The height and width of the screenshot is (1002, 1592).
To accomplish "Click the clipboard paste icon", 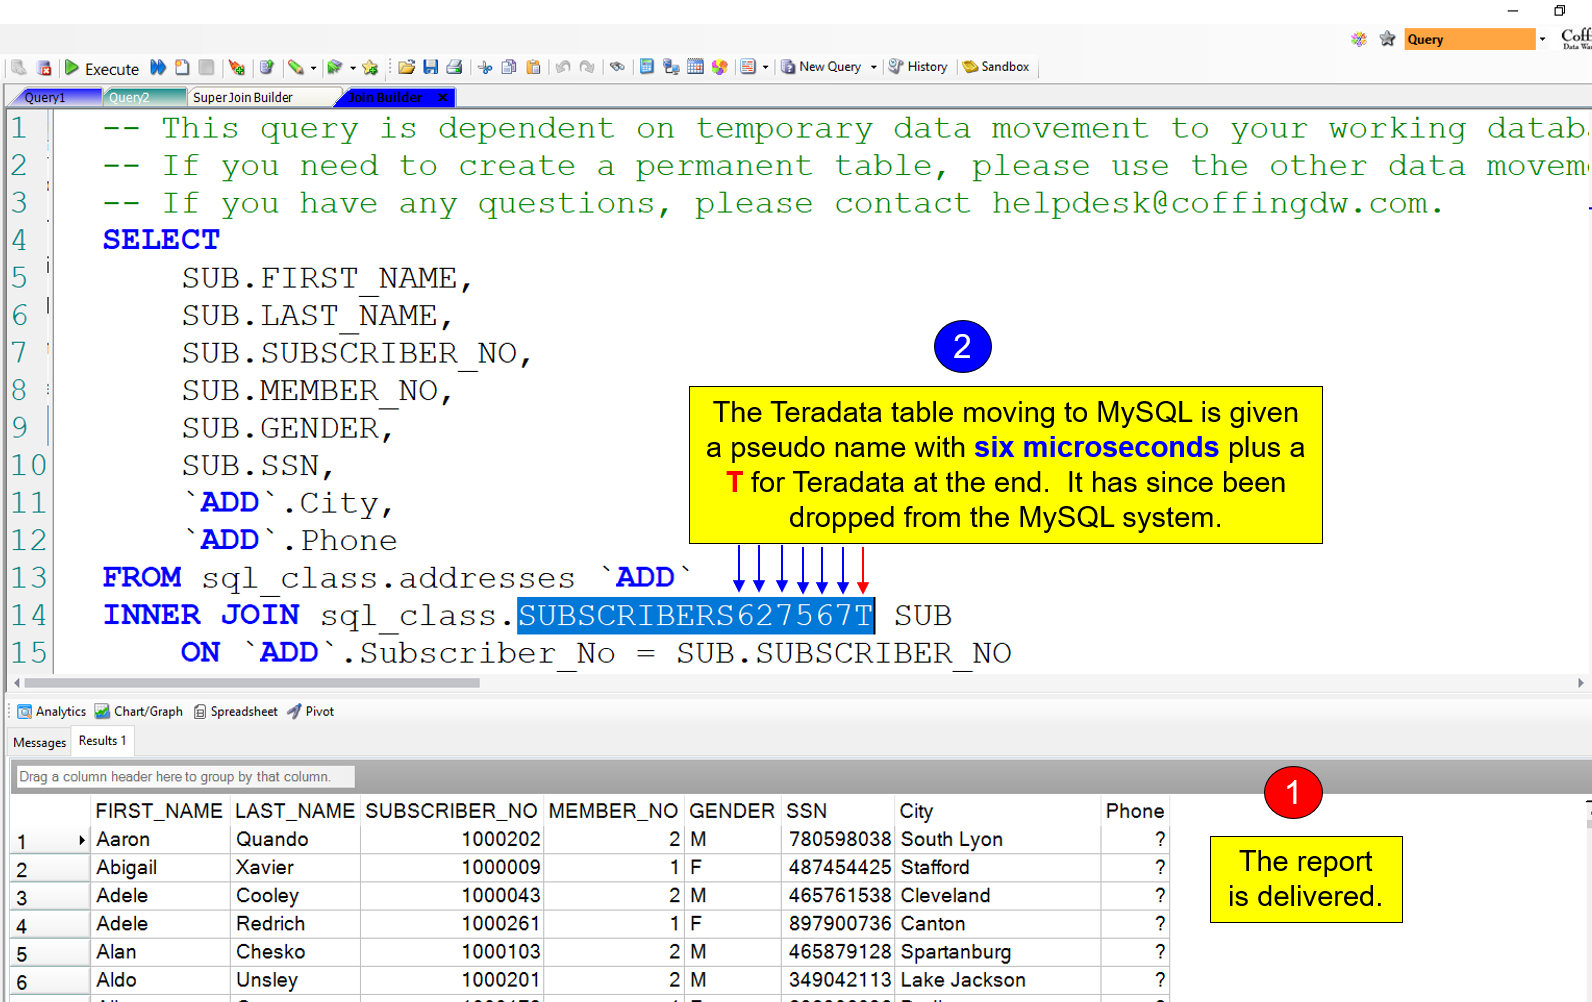I will tap(533, 67).
